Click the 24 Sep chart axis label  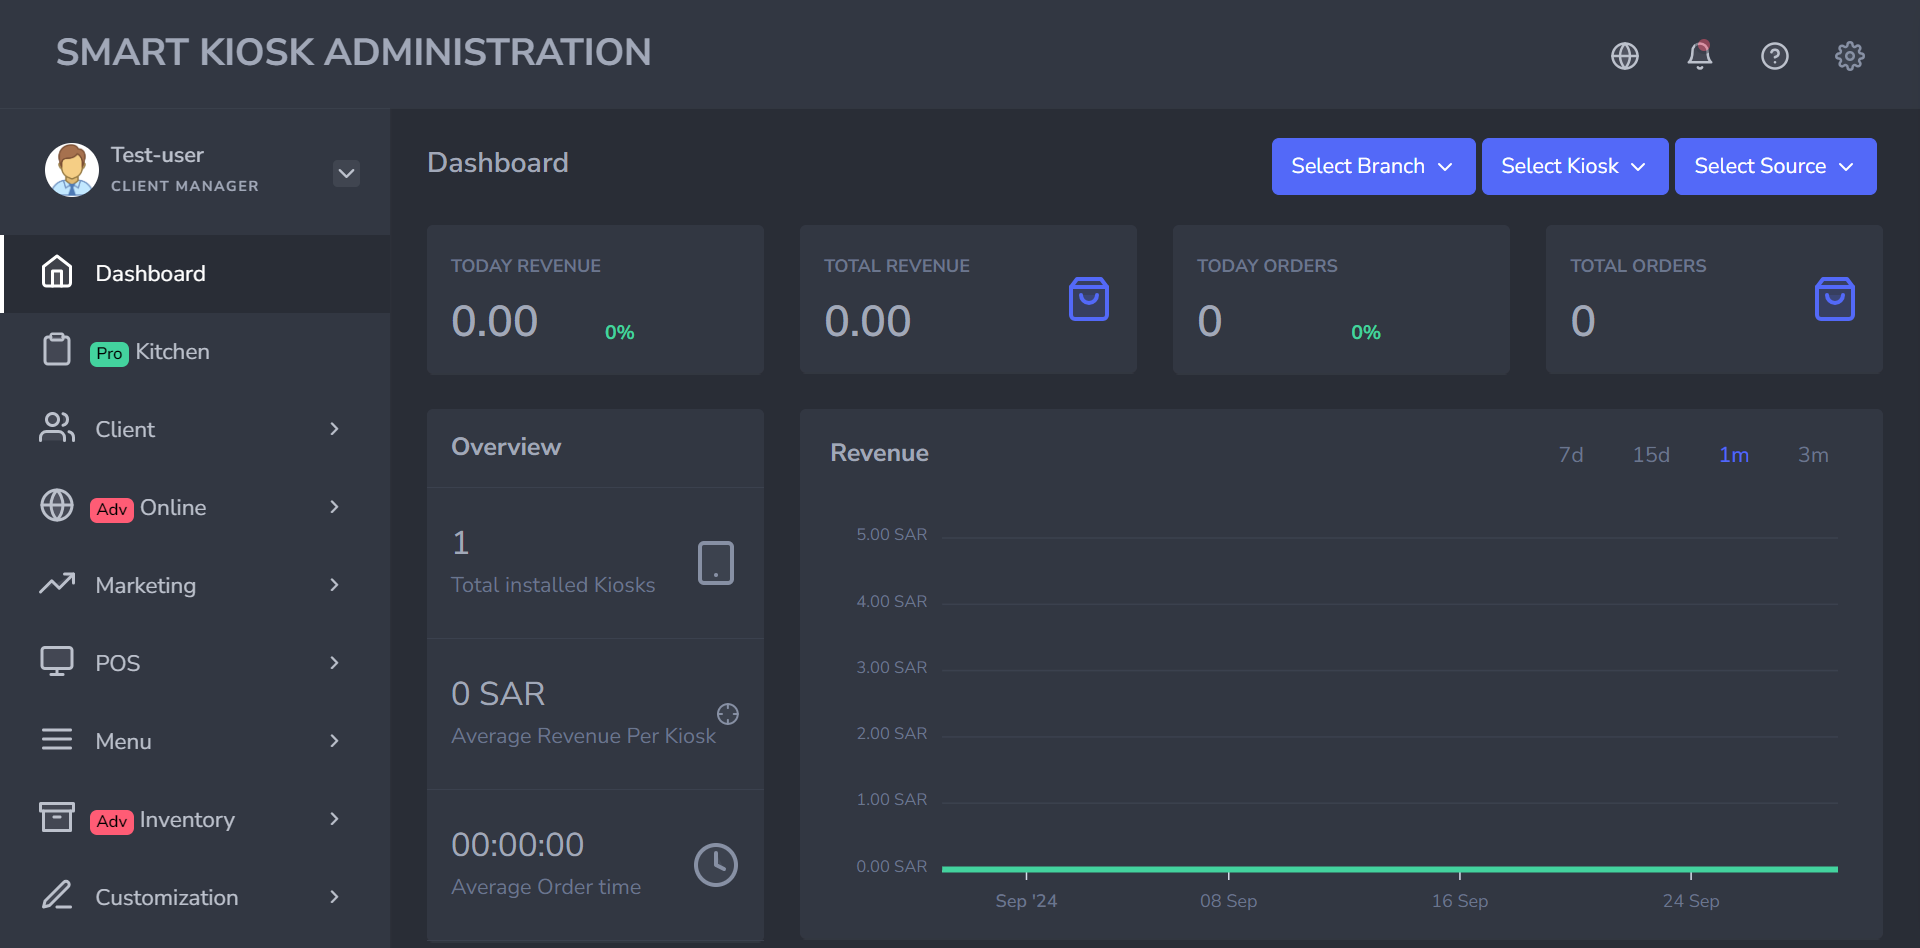(x=1691, y=901)
